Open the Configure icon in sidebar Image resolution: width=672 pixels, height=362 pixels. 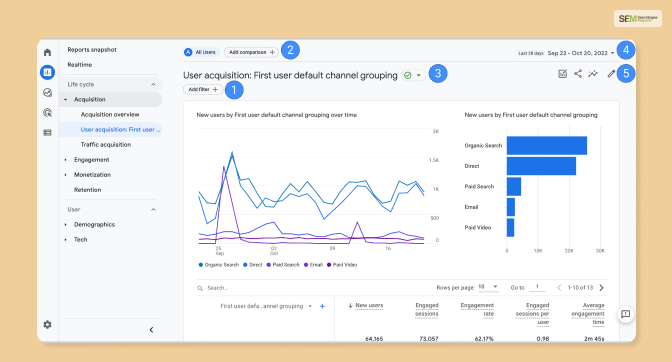coord(47,132)
